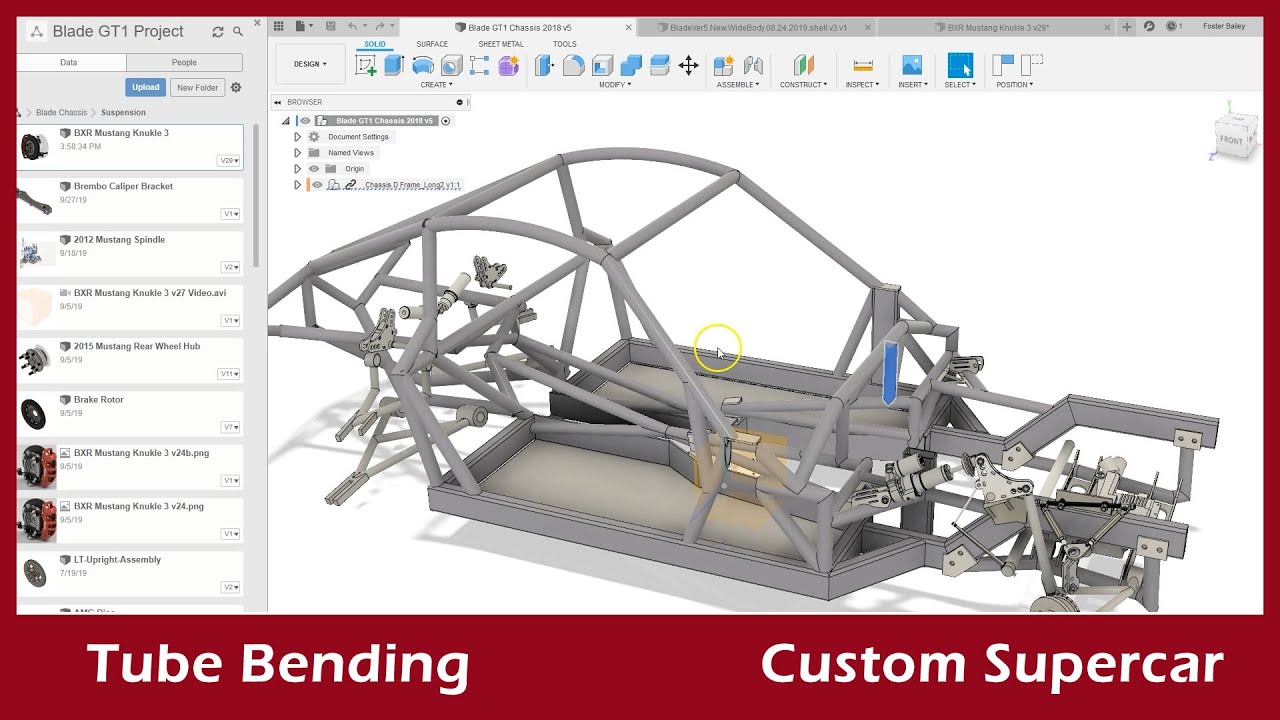The height and width of the screenshot is (720, 1280).
Task: Open data panel settings gear
Action: click(x=236, y=88)
